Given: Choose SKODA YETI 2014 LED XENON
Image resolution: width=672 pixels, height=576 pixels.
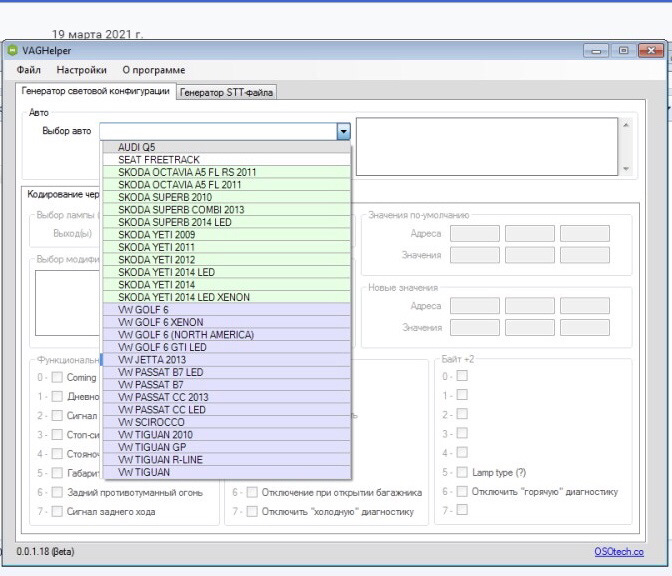Looking at the screenshot, I should 227,297.
